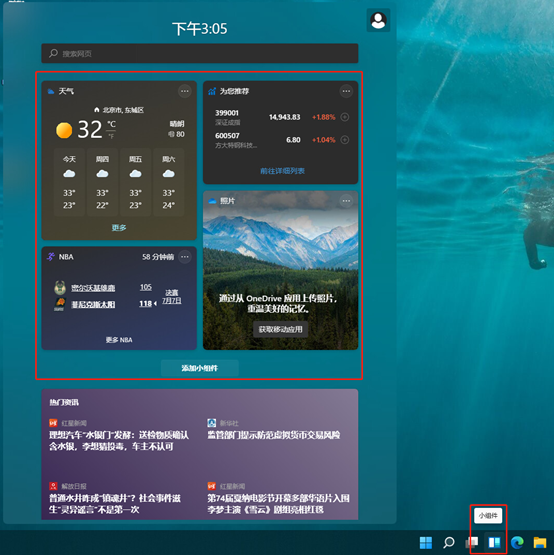Open the stock recommendations widget's options

tap(346, 91)
